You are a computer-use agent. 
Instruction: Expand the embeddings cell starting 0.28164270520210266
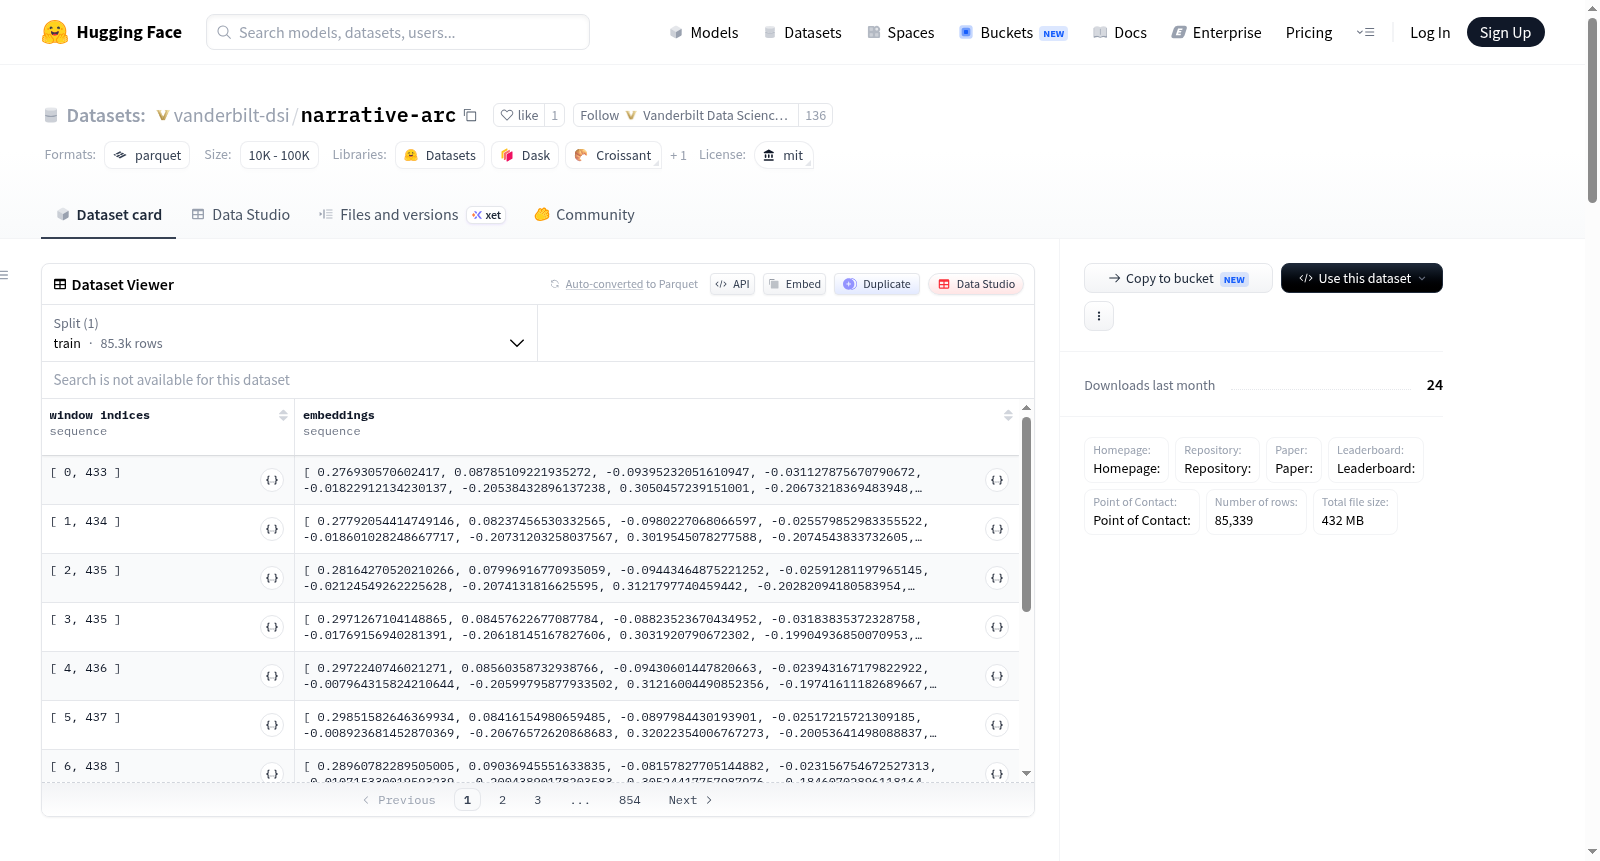[997, 578]
